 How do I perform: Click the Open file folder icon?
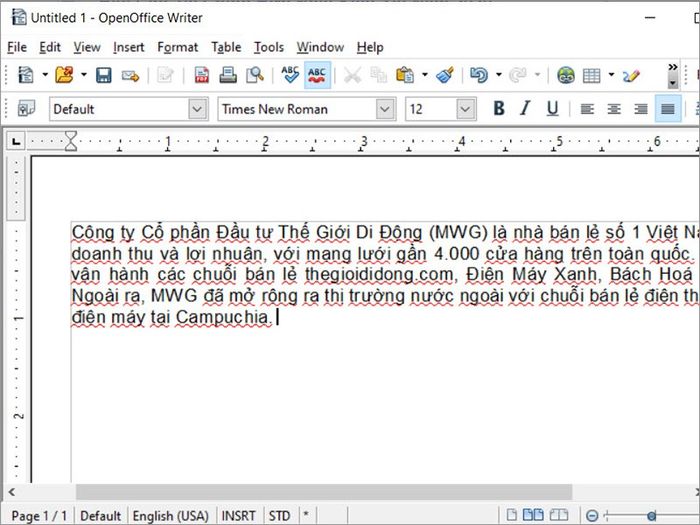(x=64, y=75)
